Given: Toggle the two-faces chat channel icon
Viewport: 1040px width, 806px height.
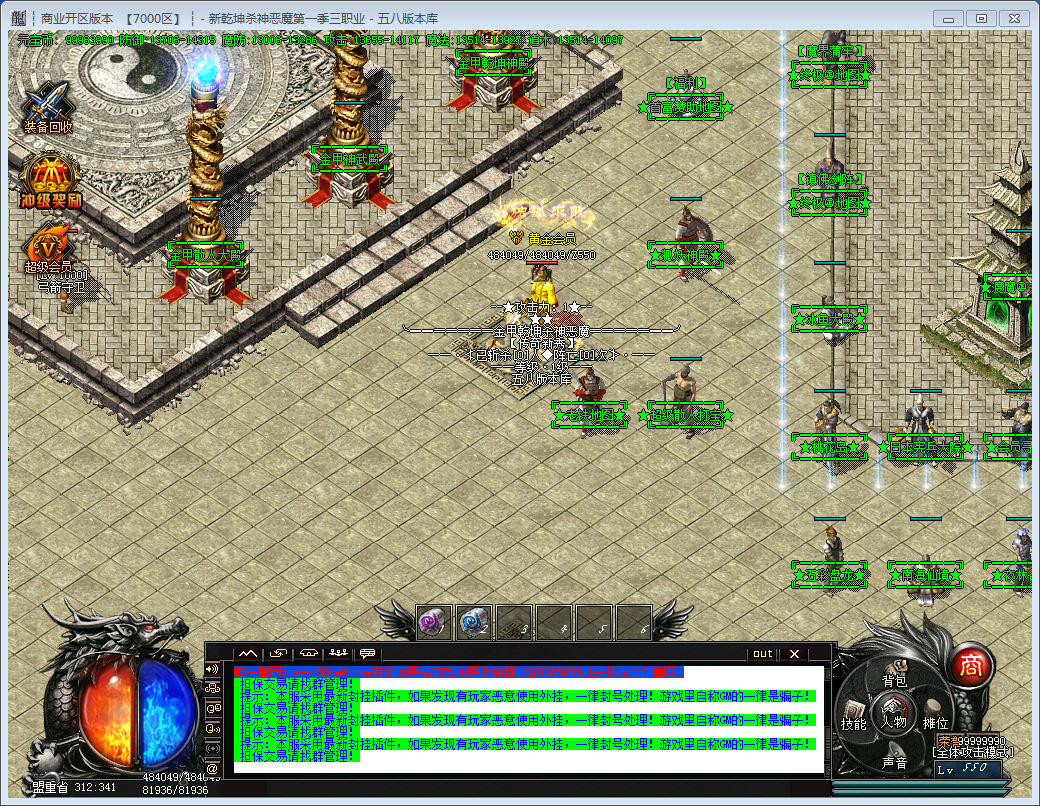Looking at the screenshot, I should [x=212, y=708].
